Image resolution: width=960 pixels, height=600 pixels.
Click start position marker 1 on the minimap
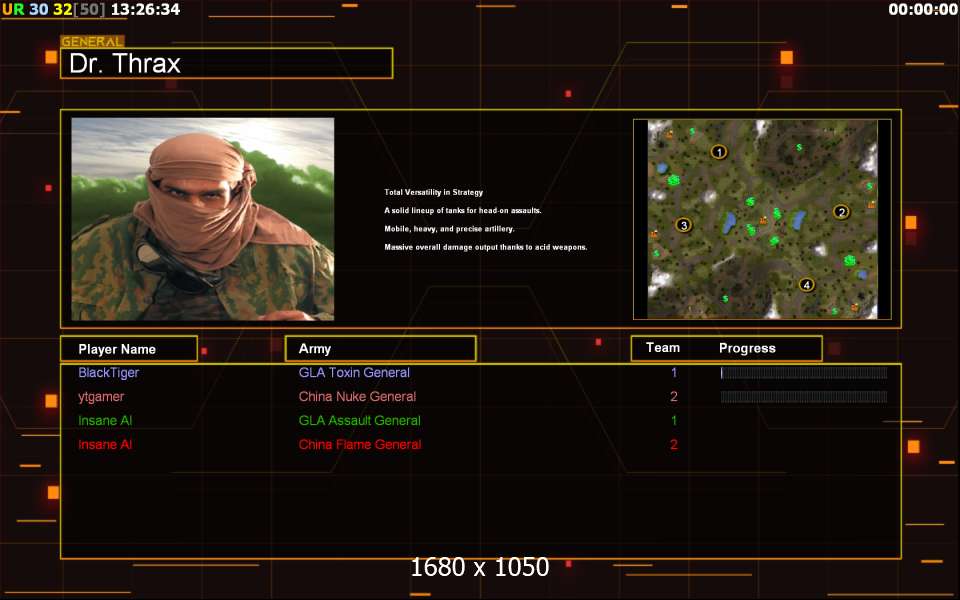pyautogui.click(x=719, y=151)
